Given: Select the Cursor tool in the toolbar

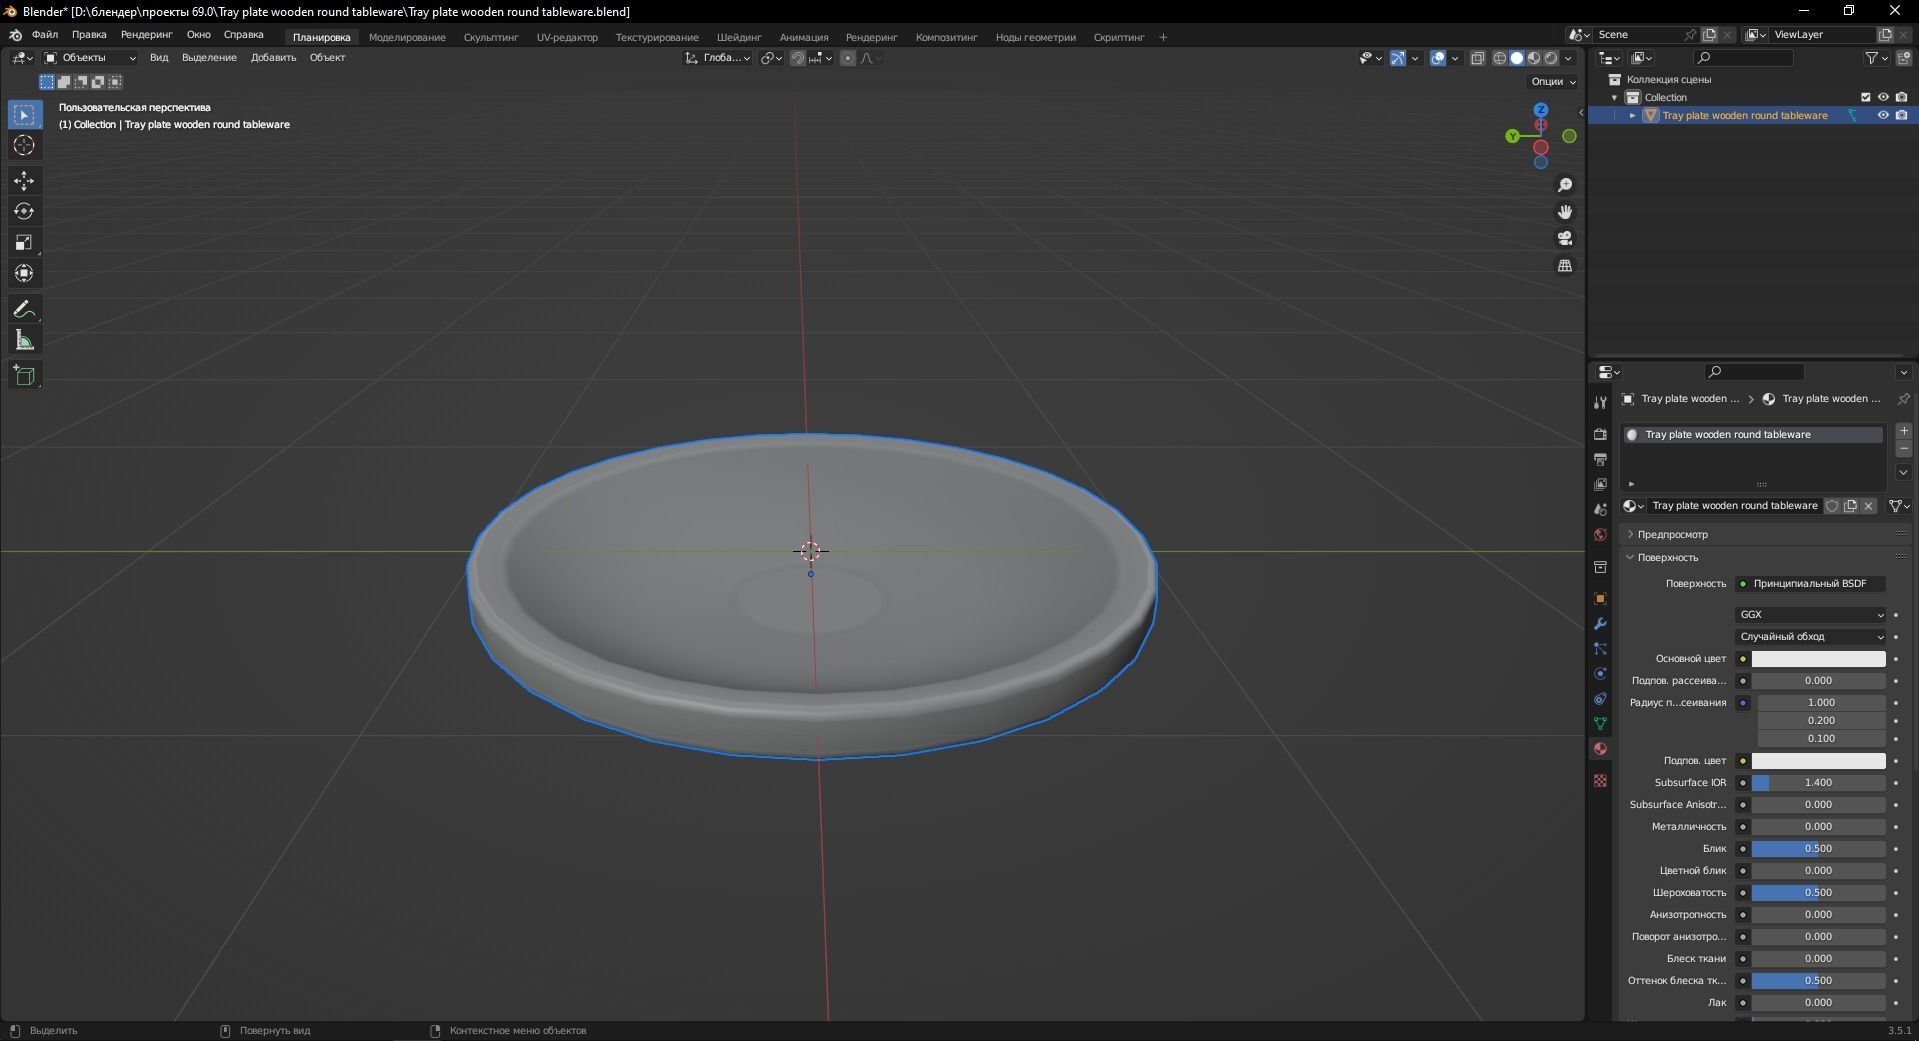Looking at the screenshot, I should tap(24, 146).
